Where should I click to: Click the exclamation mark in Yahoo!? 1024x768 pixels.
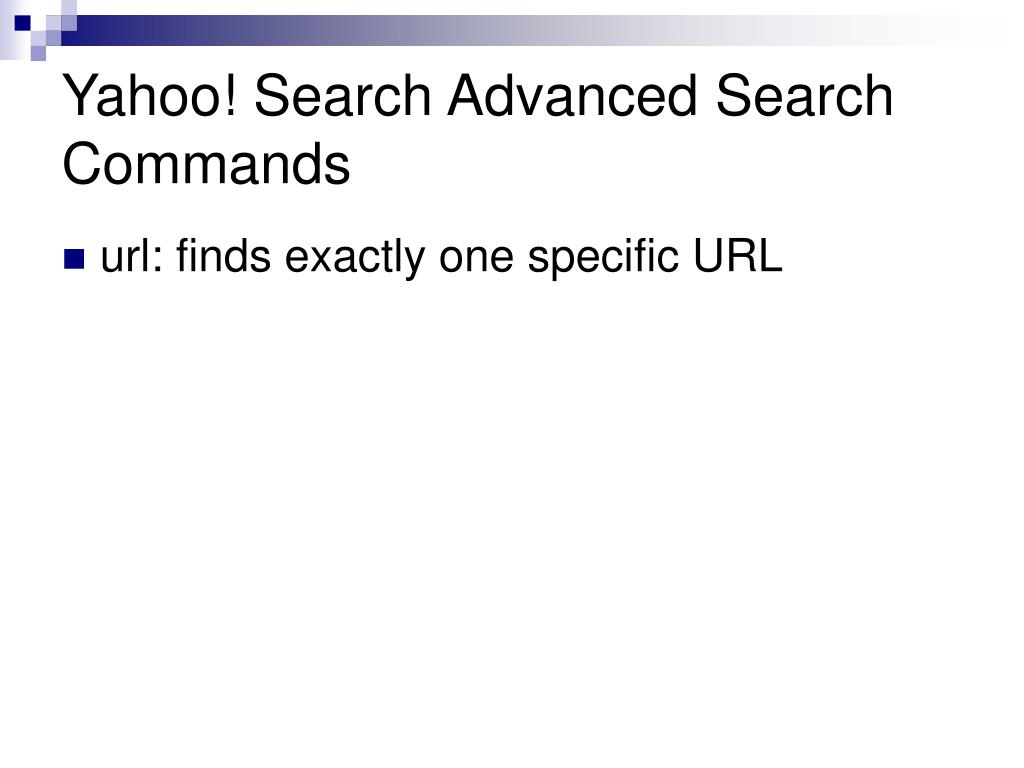click(231, 95)
